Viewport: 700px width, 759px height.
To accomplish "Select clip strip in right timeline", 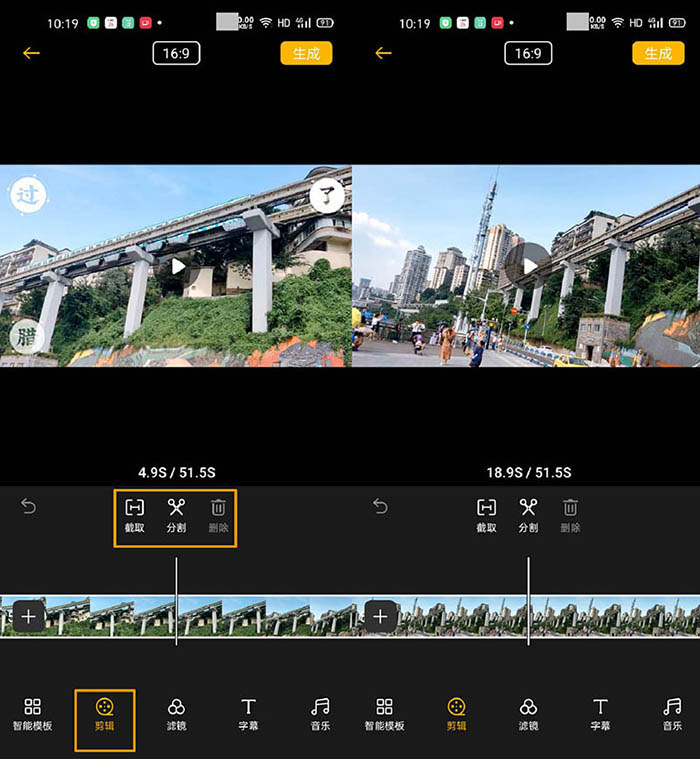I will (526, 616).
